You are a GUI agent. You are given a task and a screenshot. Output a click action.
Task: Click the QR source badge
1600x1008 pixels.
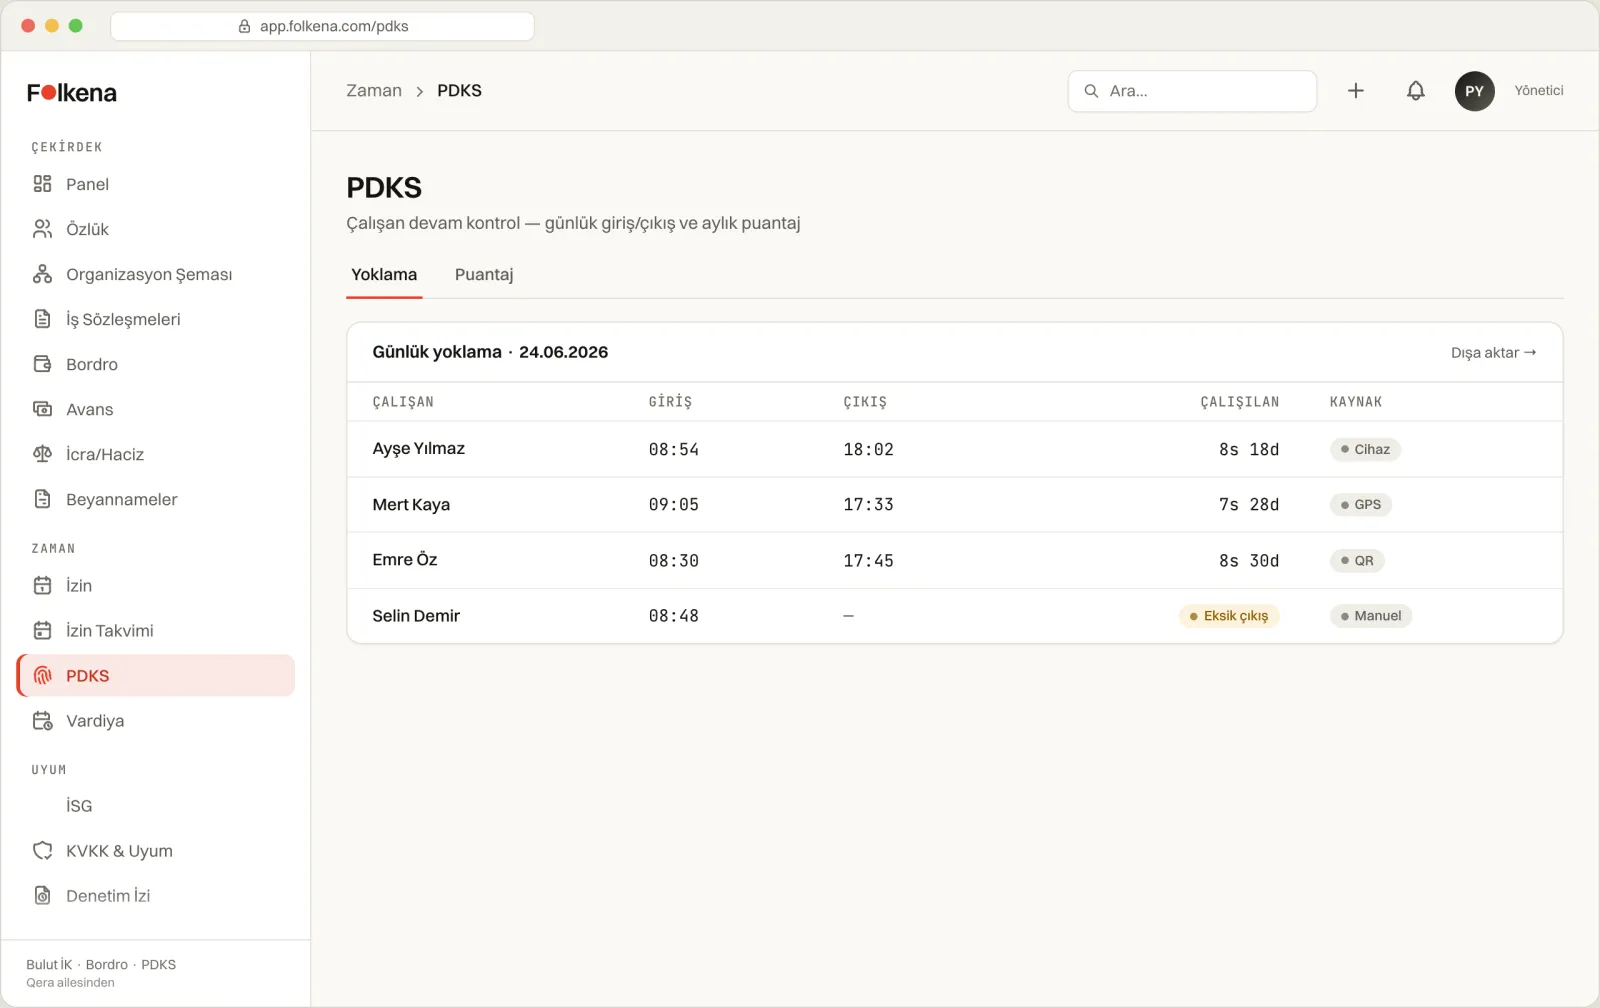[x=1357, y=561]
